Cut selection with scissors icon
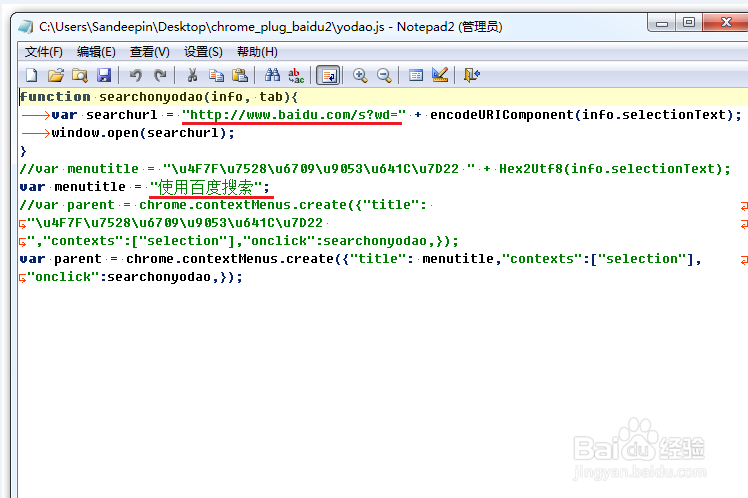 click(192, 75)
